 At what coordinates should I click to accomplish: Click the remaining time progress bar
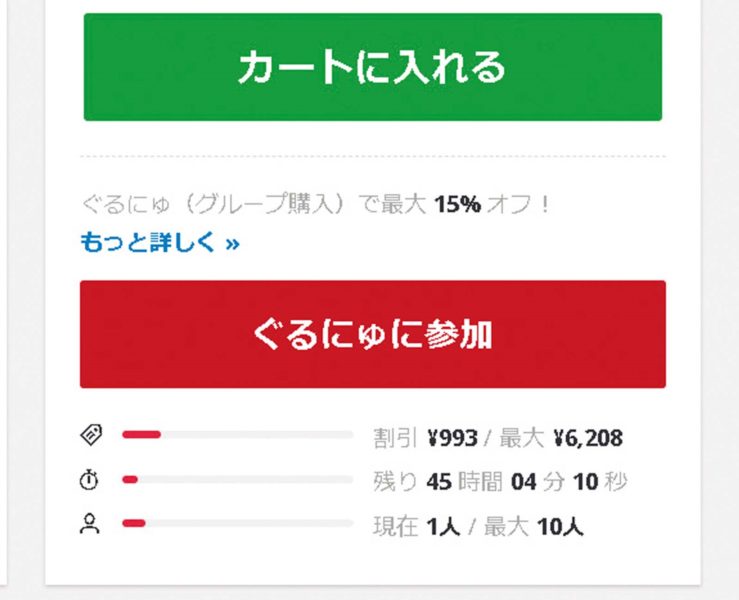238,480
